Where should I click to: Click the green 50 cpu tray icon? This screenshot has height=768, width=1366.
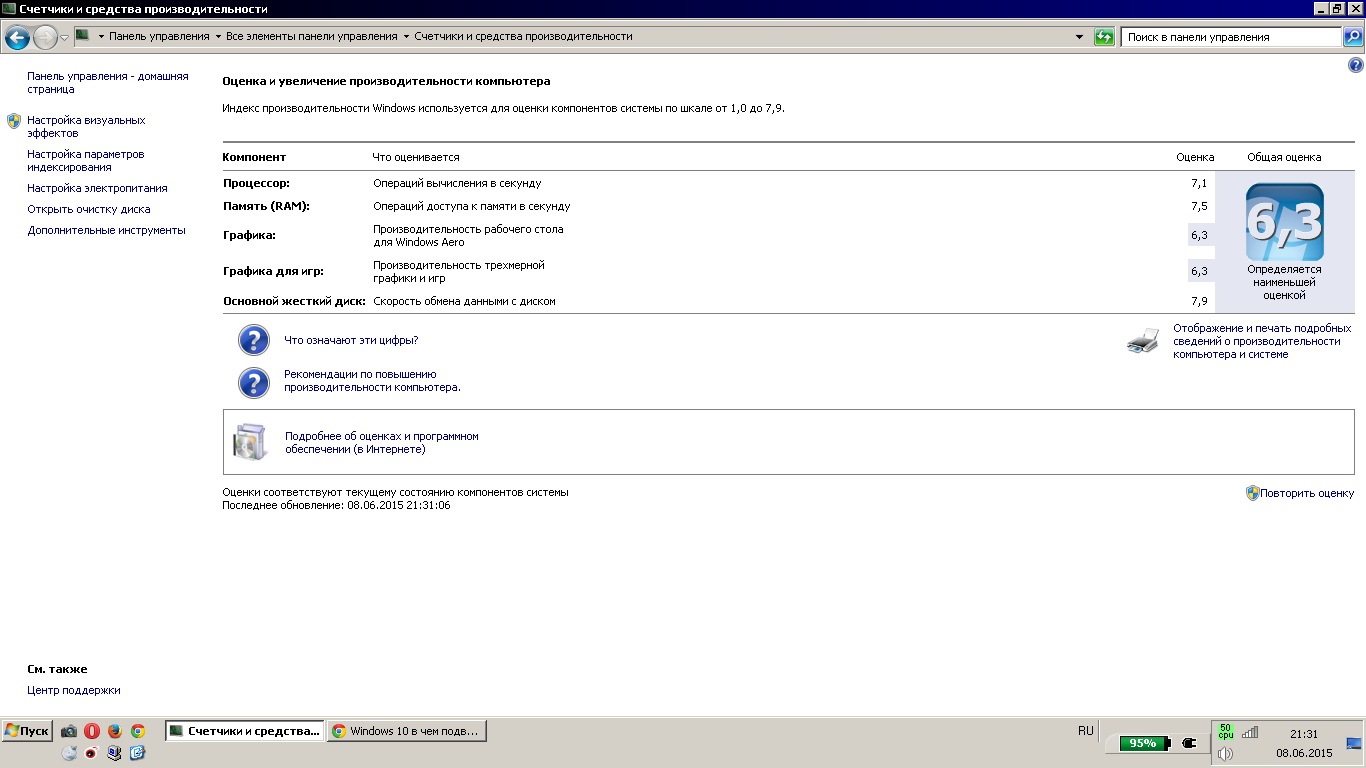[1226, 731]
